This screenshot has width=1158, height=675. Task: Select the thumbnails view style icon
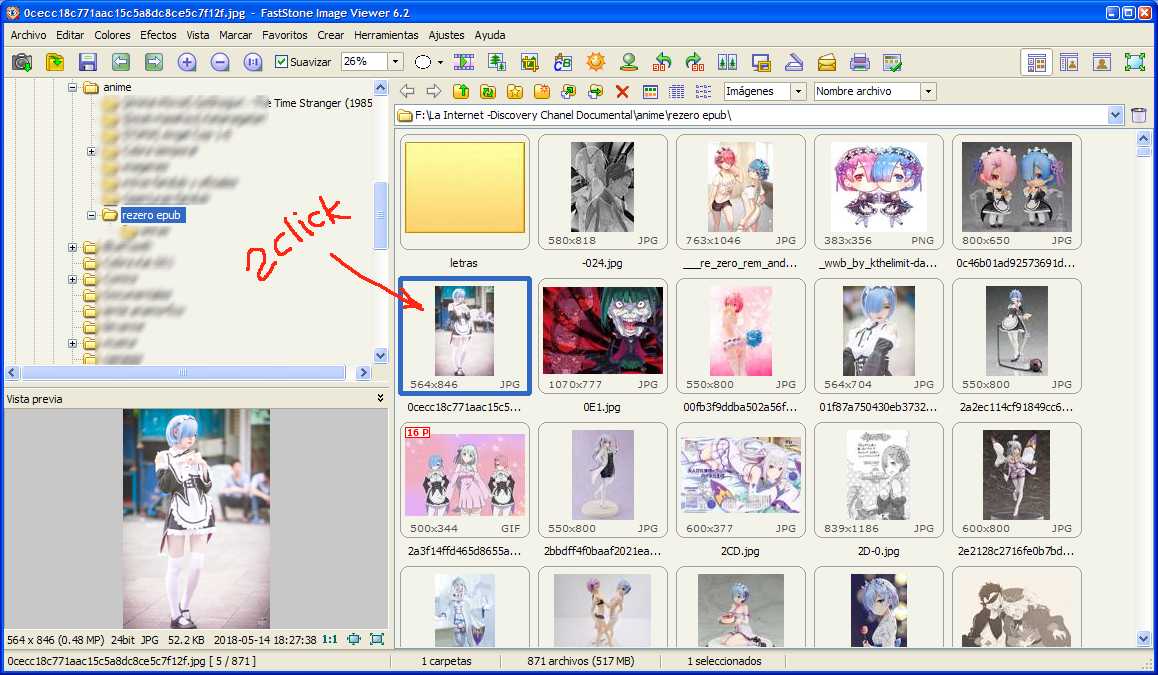point(650,92)
